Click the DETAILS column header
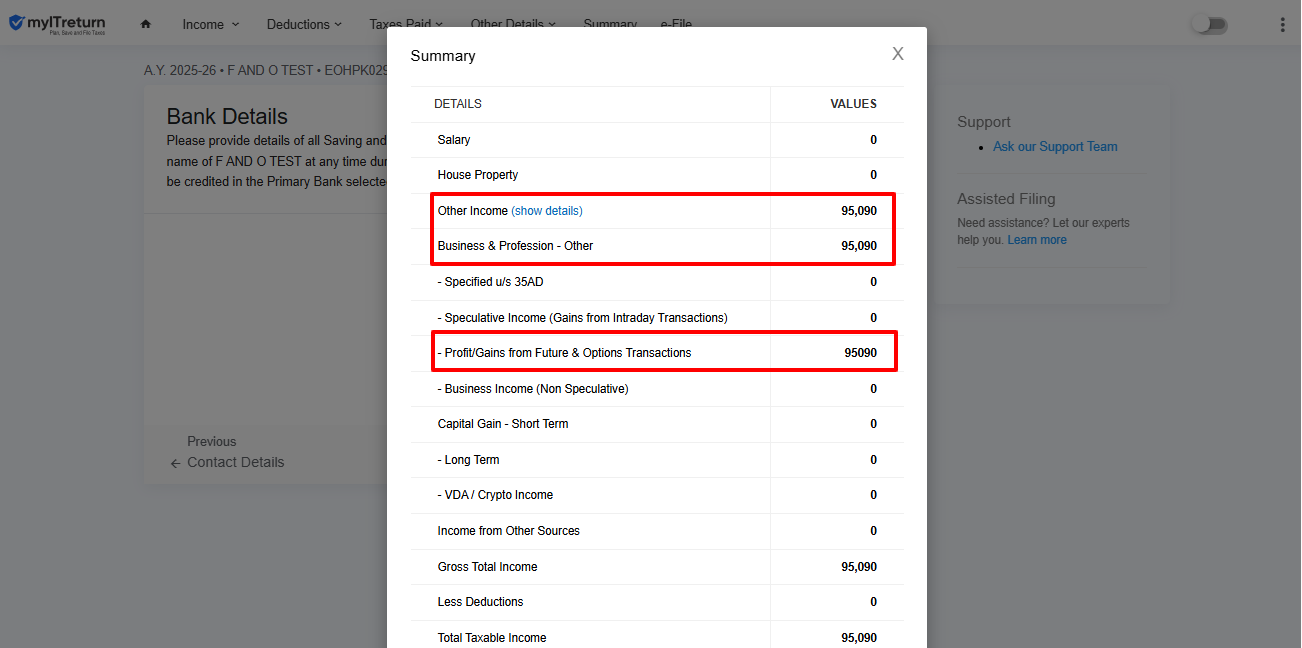Image resolution: width=1302 pixels, height=648 pixels. (x=458, y=104)
